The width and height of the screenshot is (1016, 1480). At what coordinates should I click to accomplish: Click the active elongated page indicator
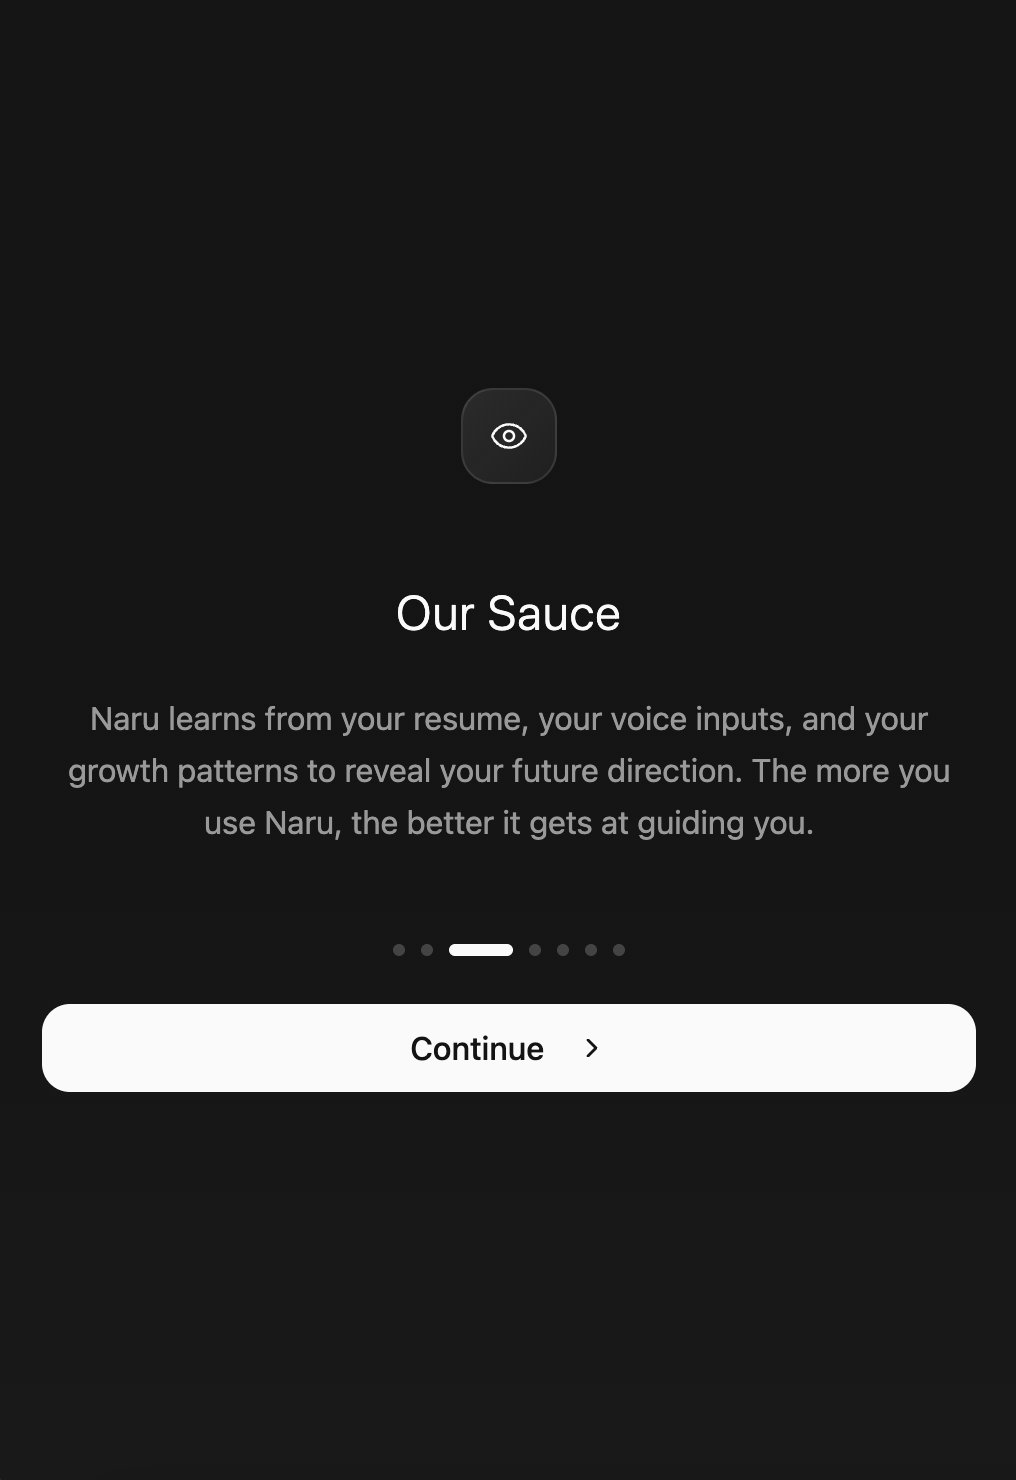point(481,950)
